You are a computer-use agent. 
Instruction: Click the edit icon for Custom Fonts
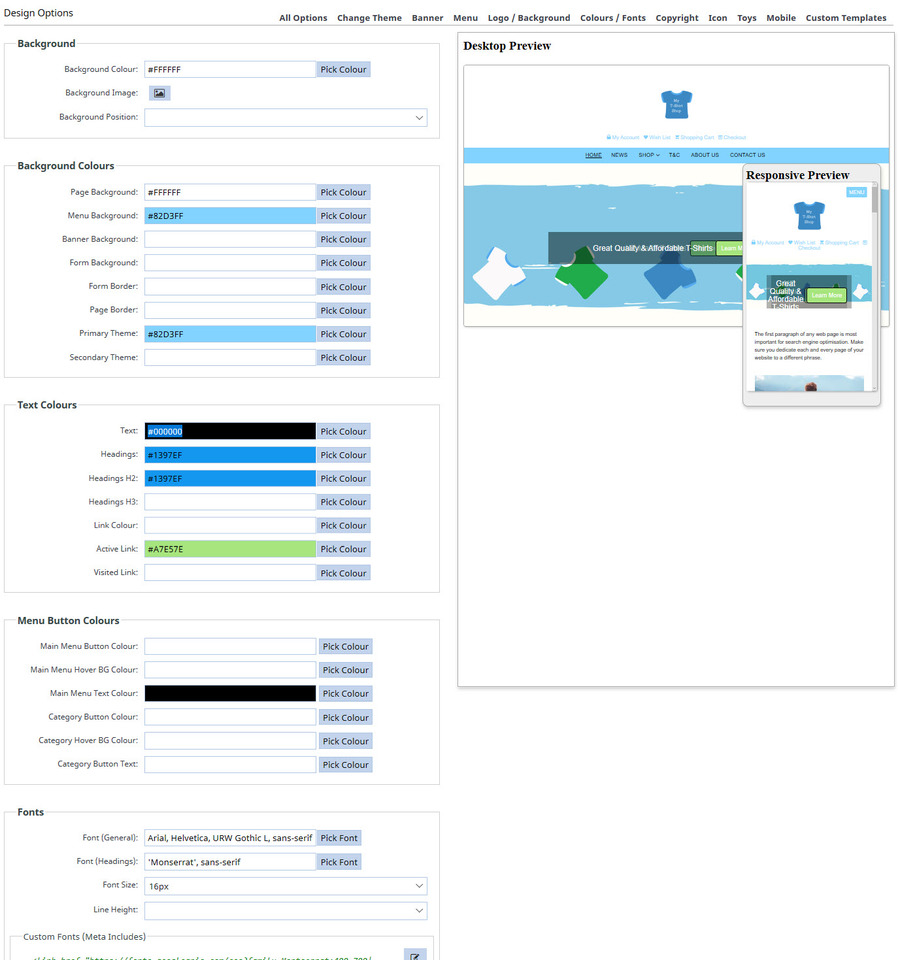[415, 955]
